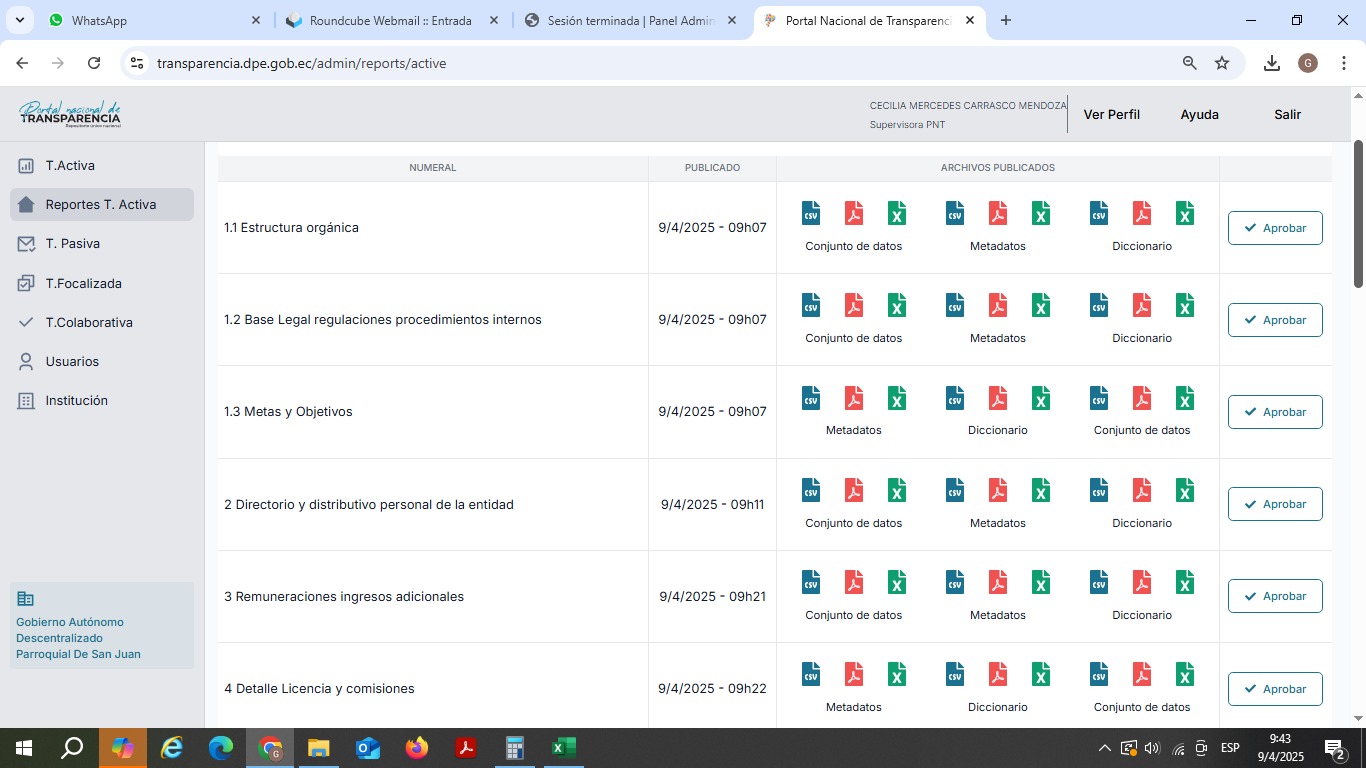Download CSV Metadatos for 4 Detalle Licencia
Screen dimensions: 1366x768
click(x=811, y=674)
